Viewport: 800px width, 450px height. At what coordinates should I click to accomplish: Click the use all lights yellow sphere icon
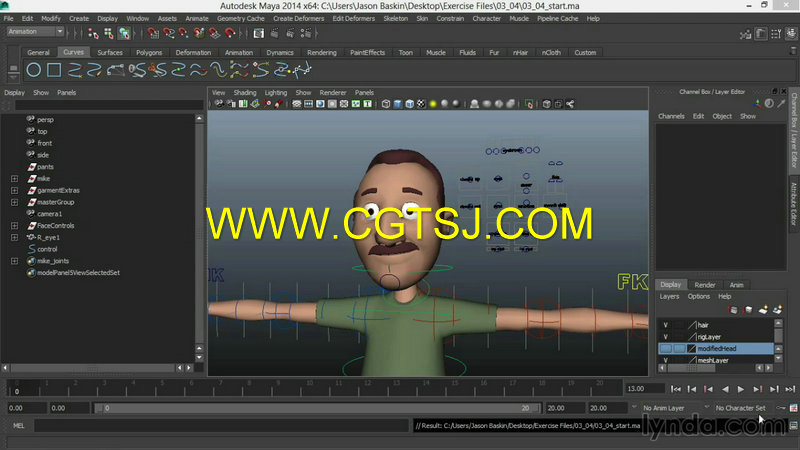coord(433,104)
